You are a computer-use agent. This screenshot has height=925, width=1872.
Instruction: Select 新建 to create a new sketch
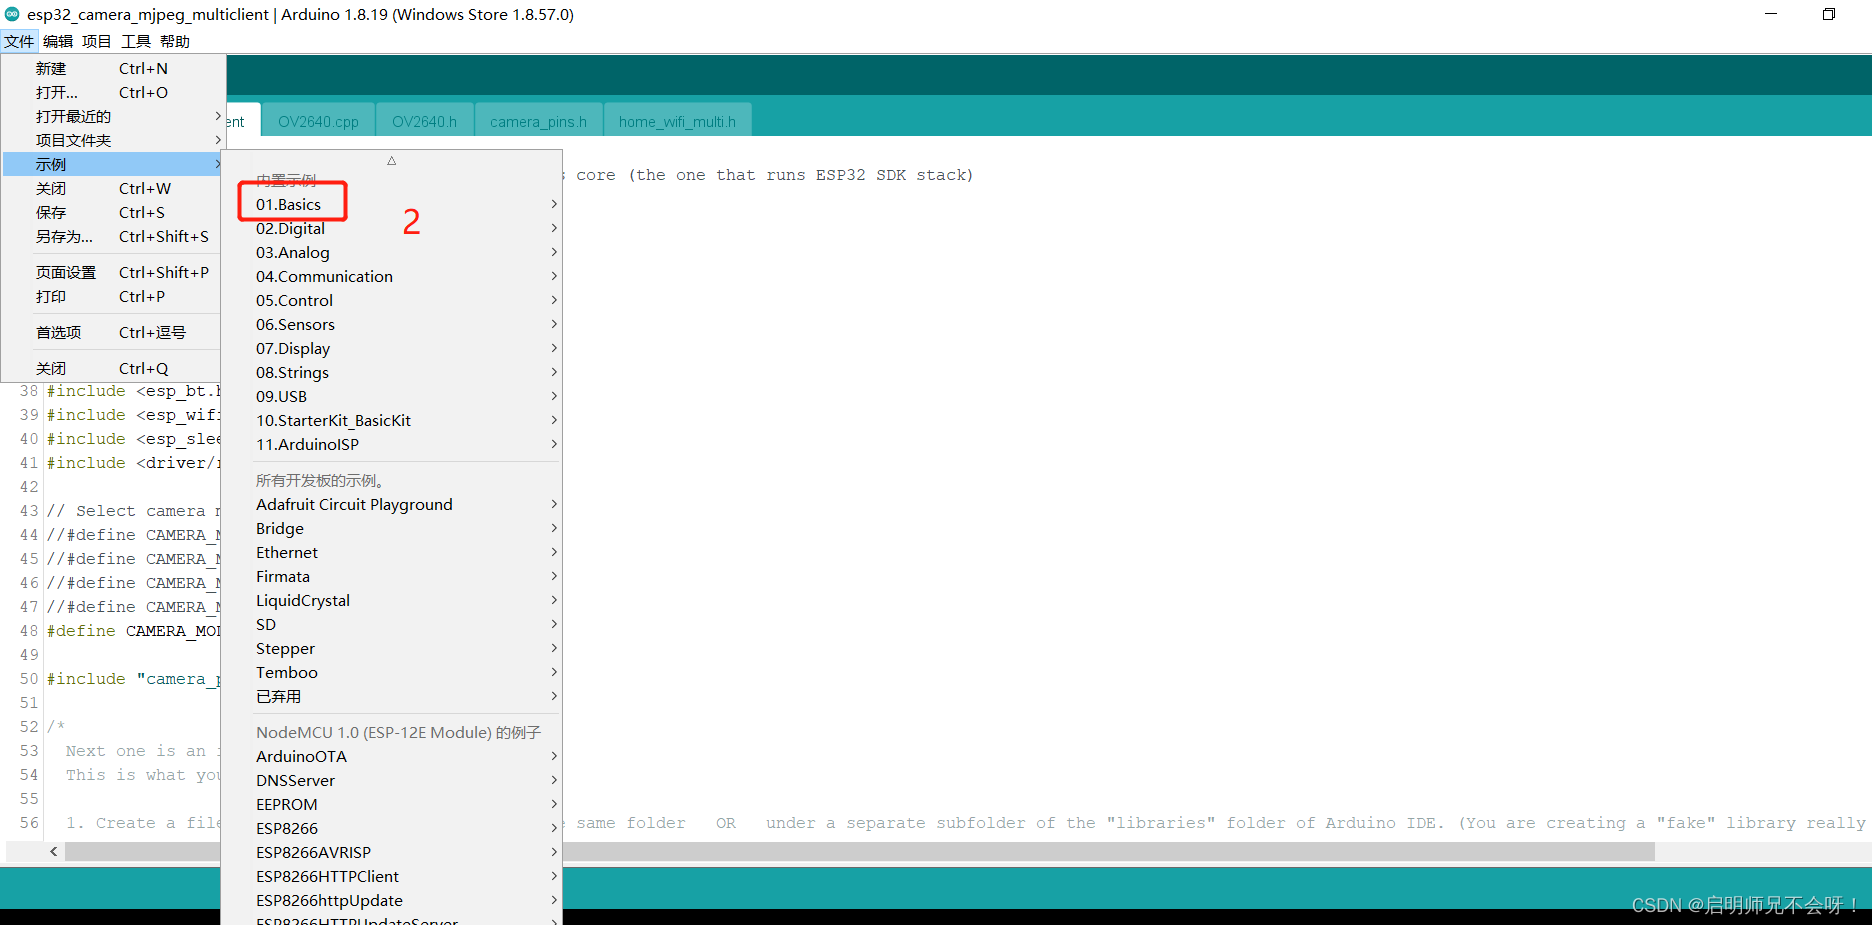51,68
